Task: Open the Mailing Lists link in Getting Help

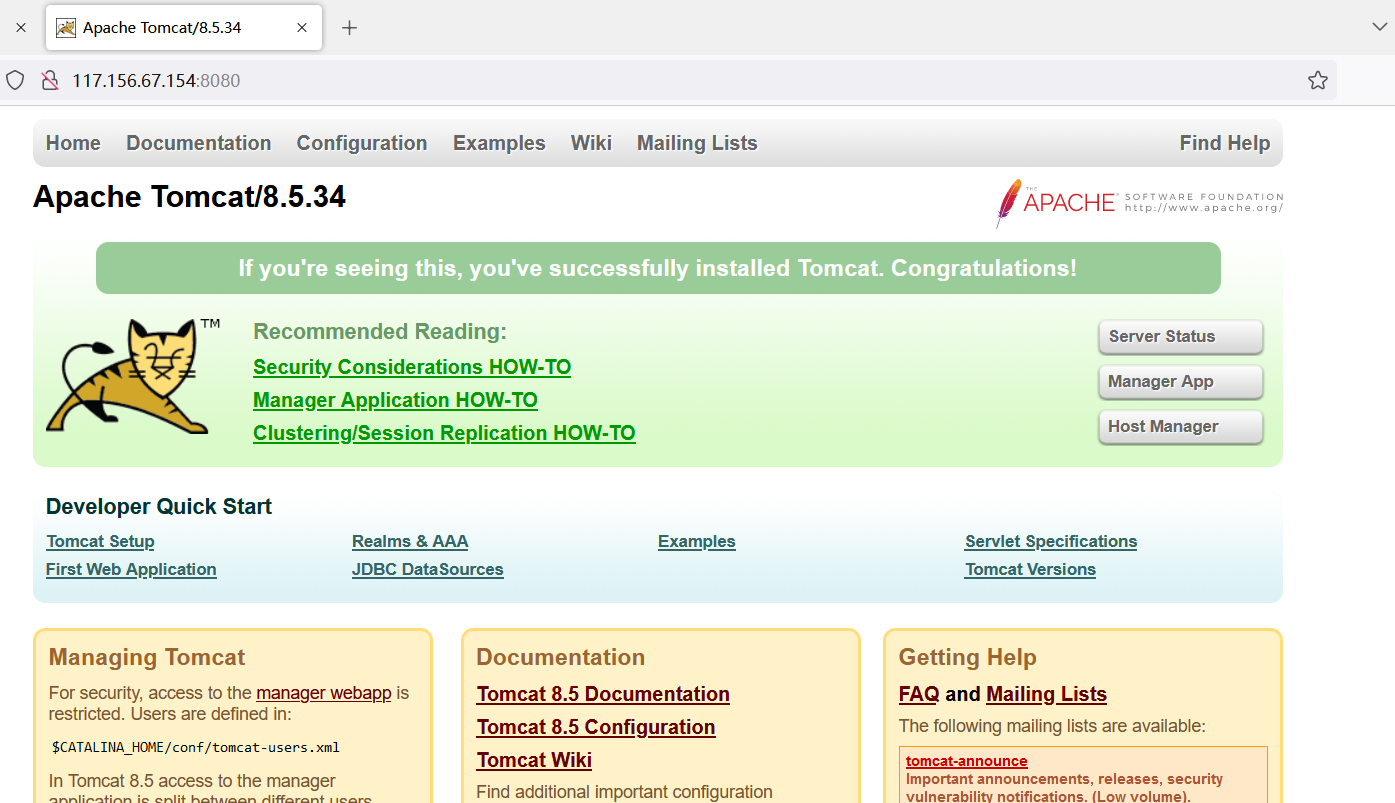Action: 1046,694
